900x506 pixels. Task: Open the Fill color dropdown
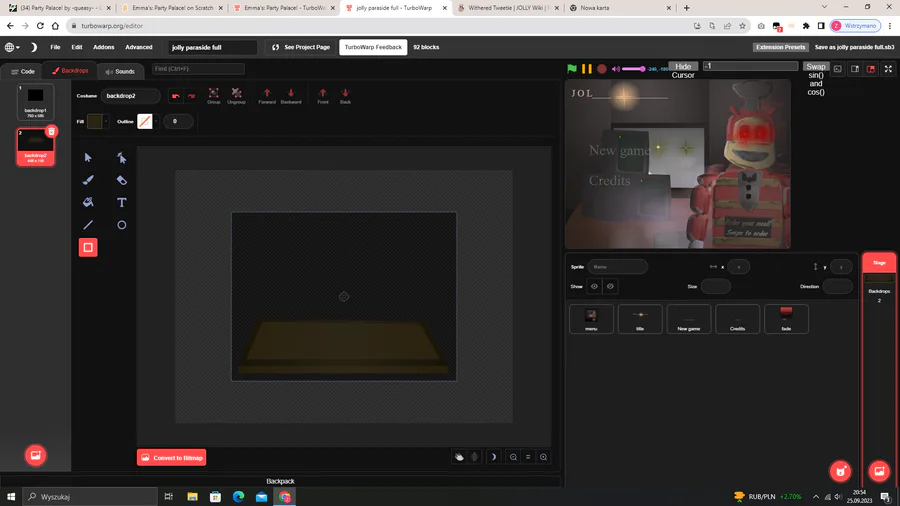[x=106, y=122]
